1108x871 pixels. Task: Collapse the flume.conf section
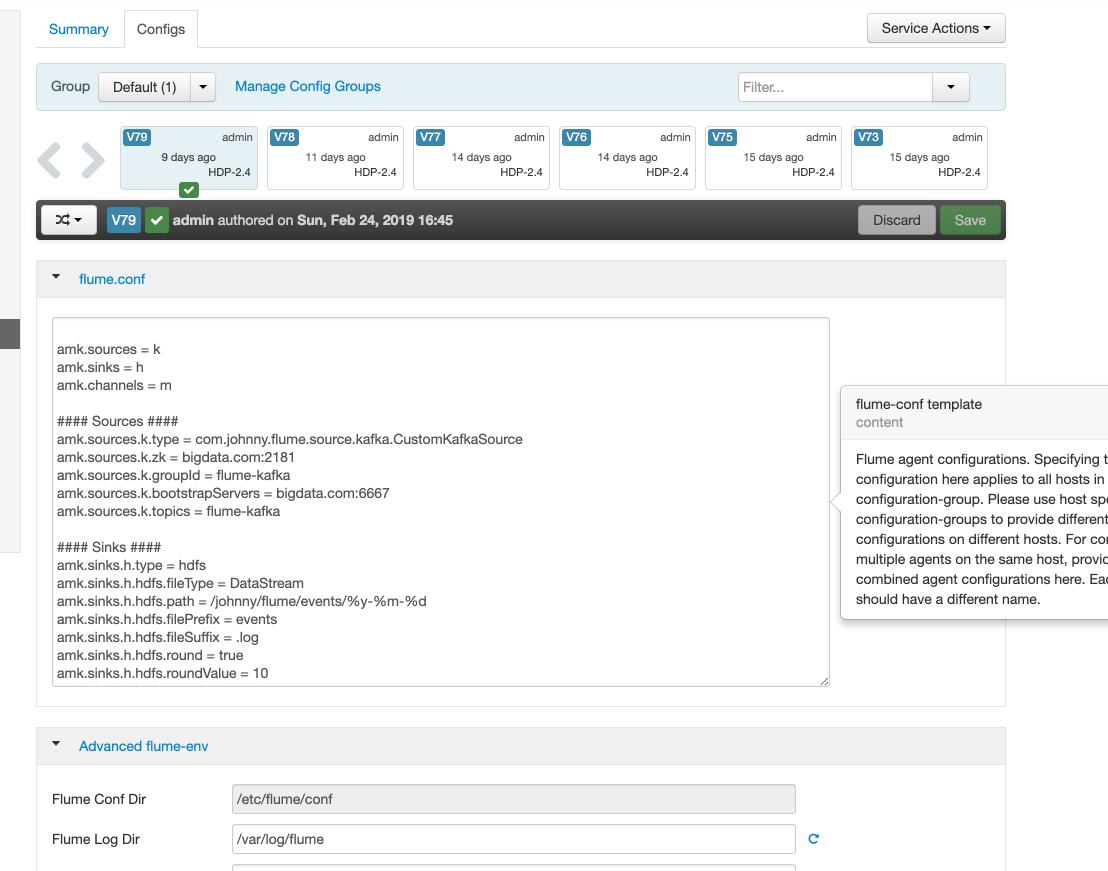pyautogui.click(x=57, y=279)
